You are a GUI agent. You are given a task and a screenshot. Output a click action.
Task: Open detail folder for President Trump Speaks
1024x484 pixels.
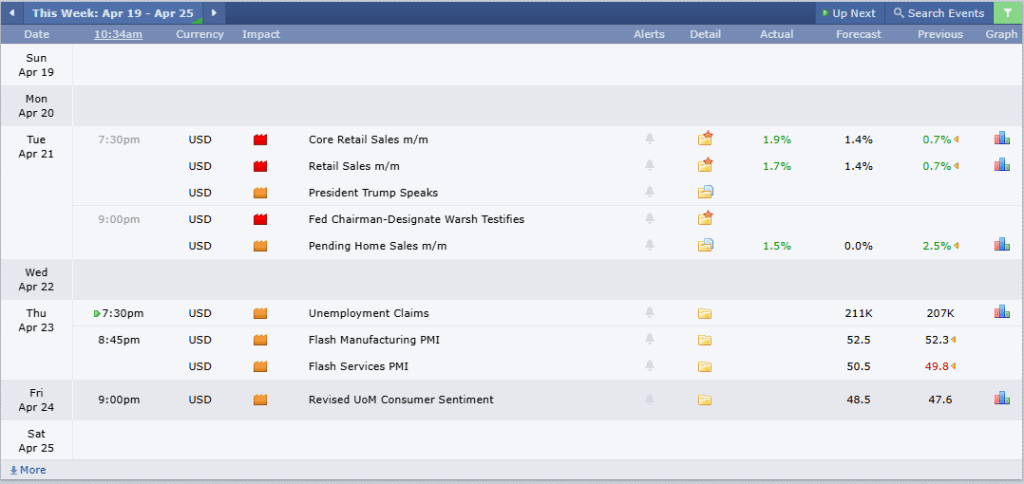click(x=705, y=192)
